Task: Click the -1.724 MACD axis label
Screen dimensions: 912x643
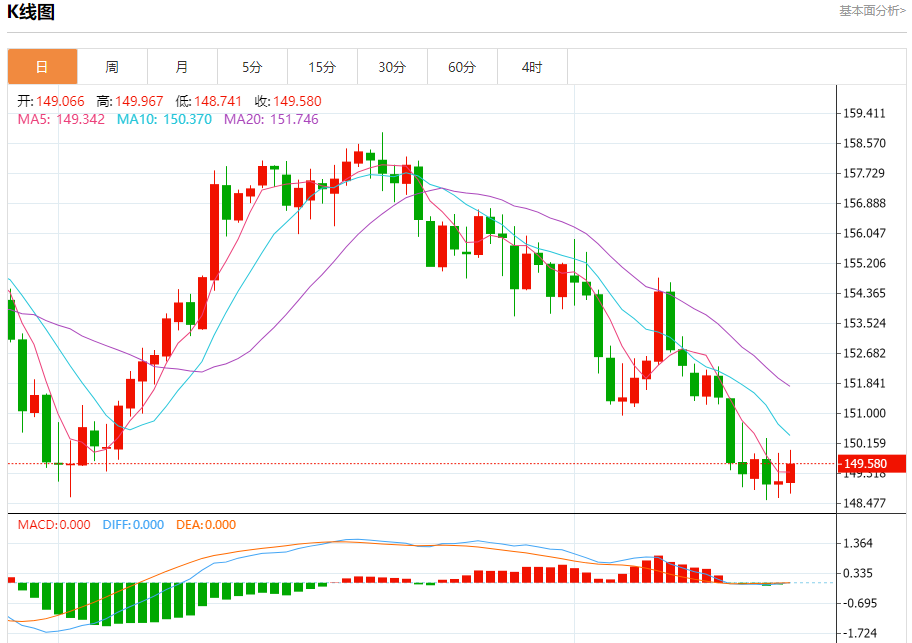Action: tap(860, 633)
